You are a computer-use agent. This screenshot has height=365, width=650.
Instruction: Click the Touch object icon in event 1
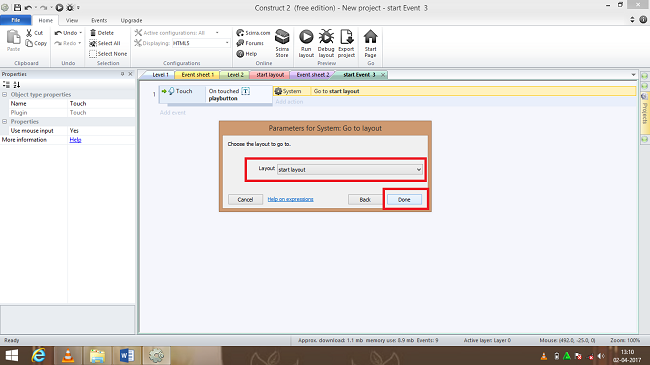[171, 91]
